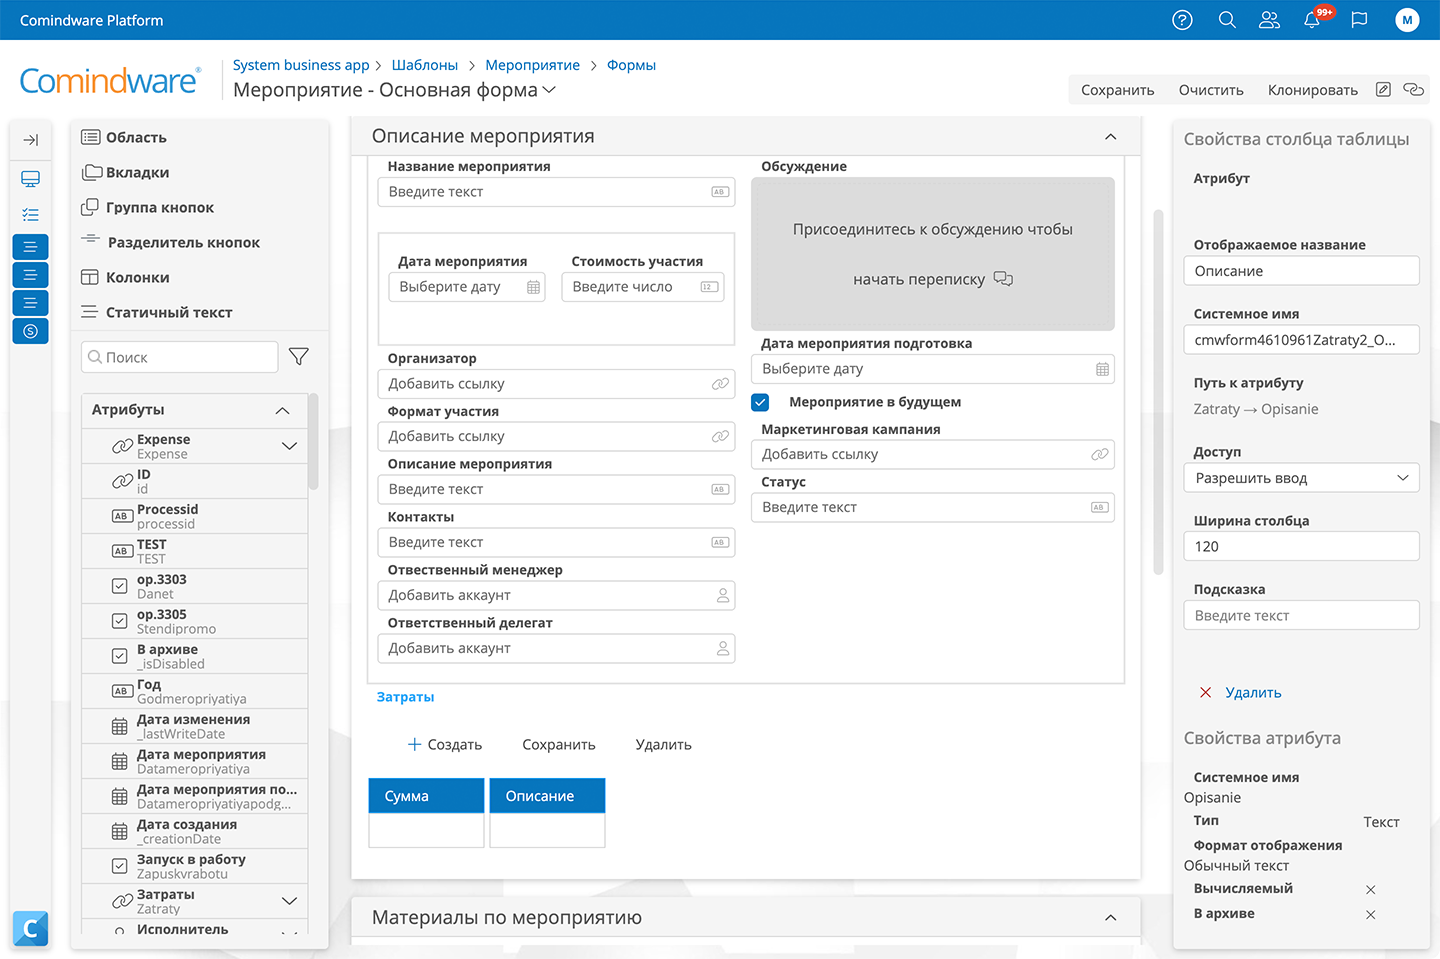Open the checklist icon in left rail
The image size is (1440, 959).
tap(30, 214)
